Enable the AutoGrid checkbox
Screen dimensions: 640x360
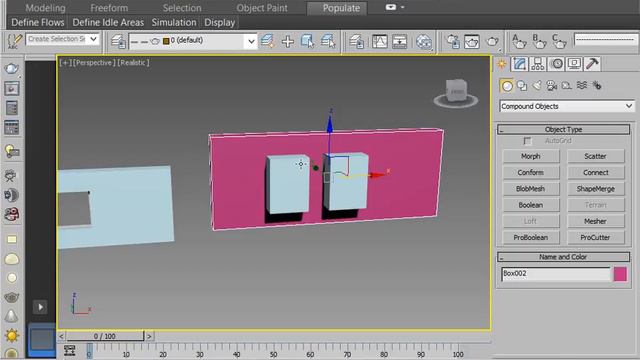[x=527, y=141]
